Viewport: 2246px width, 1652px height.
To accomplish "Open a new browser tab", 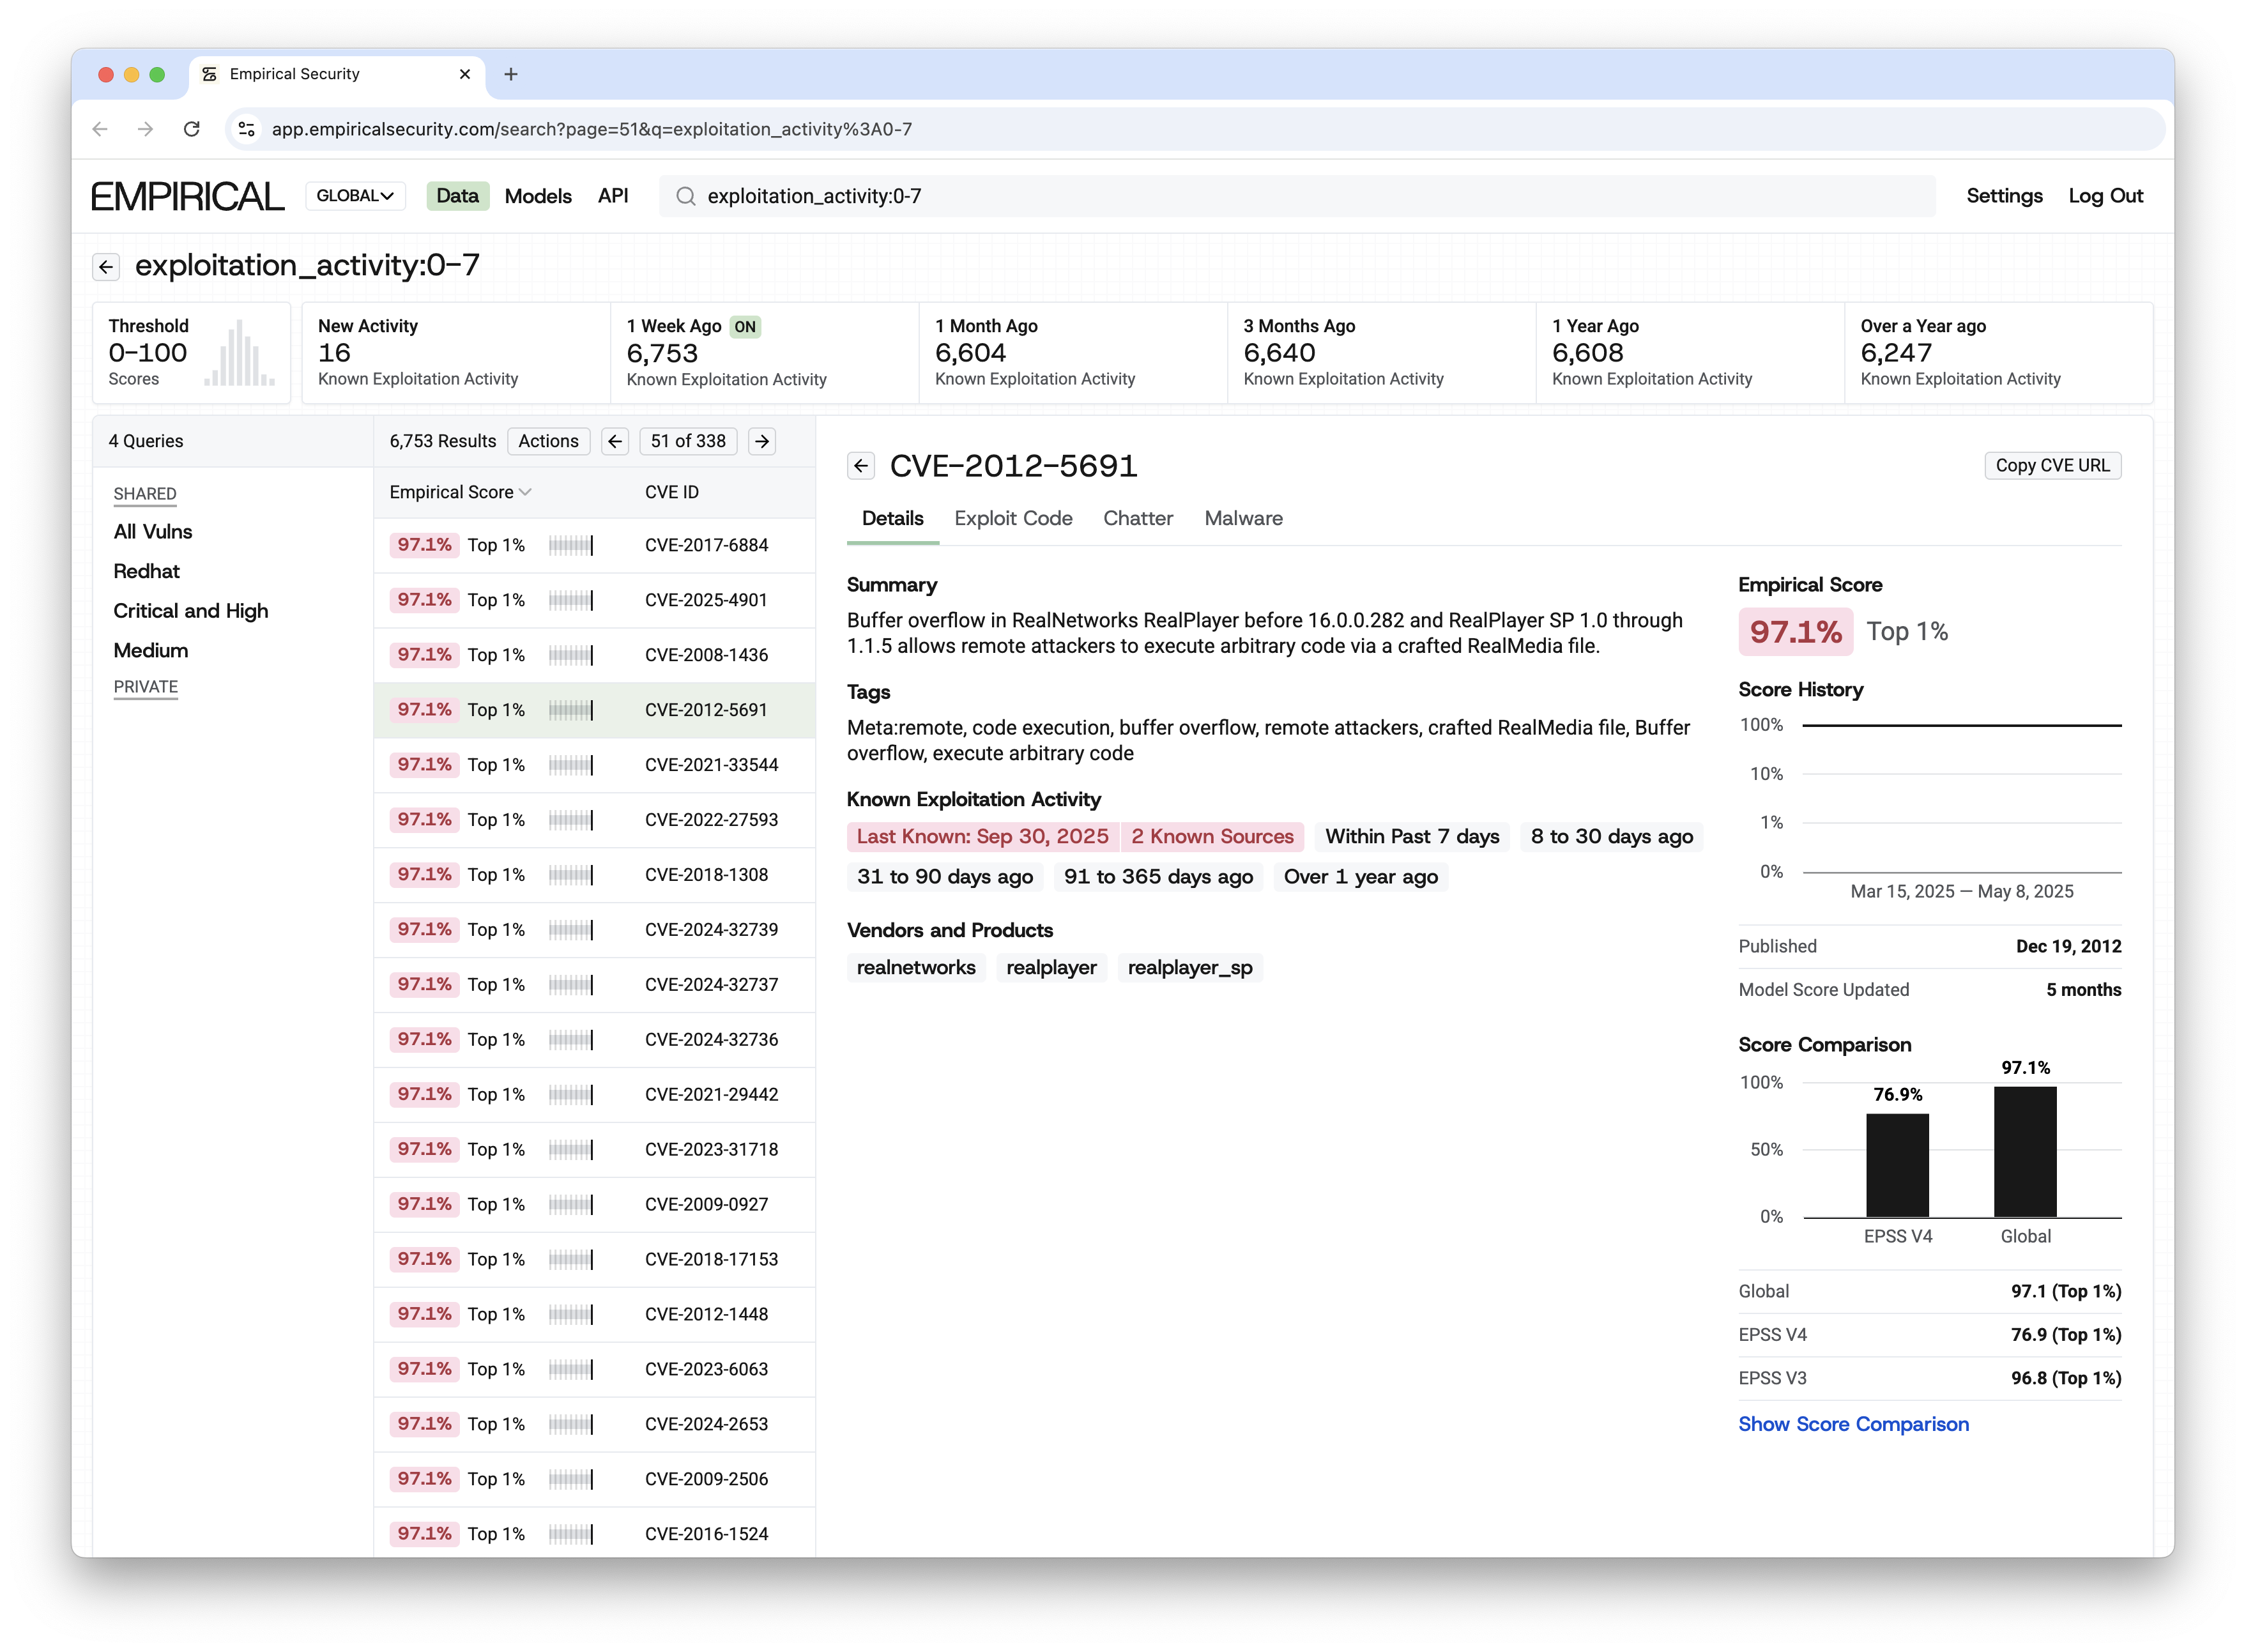I will pyautogui.click(x=511, y=74).
